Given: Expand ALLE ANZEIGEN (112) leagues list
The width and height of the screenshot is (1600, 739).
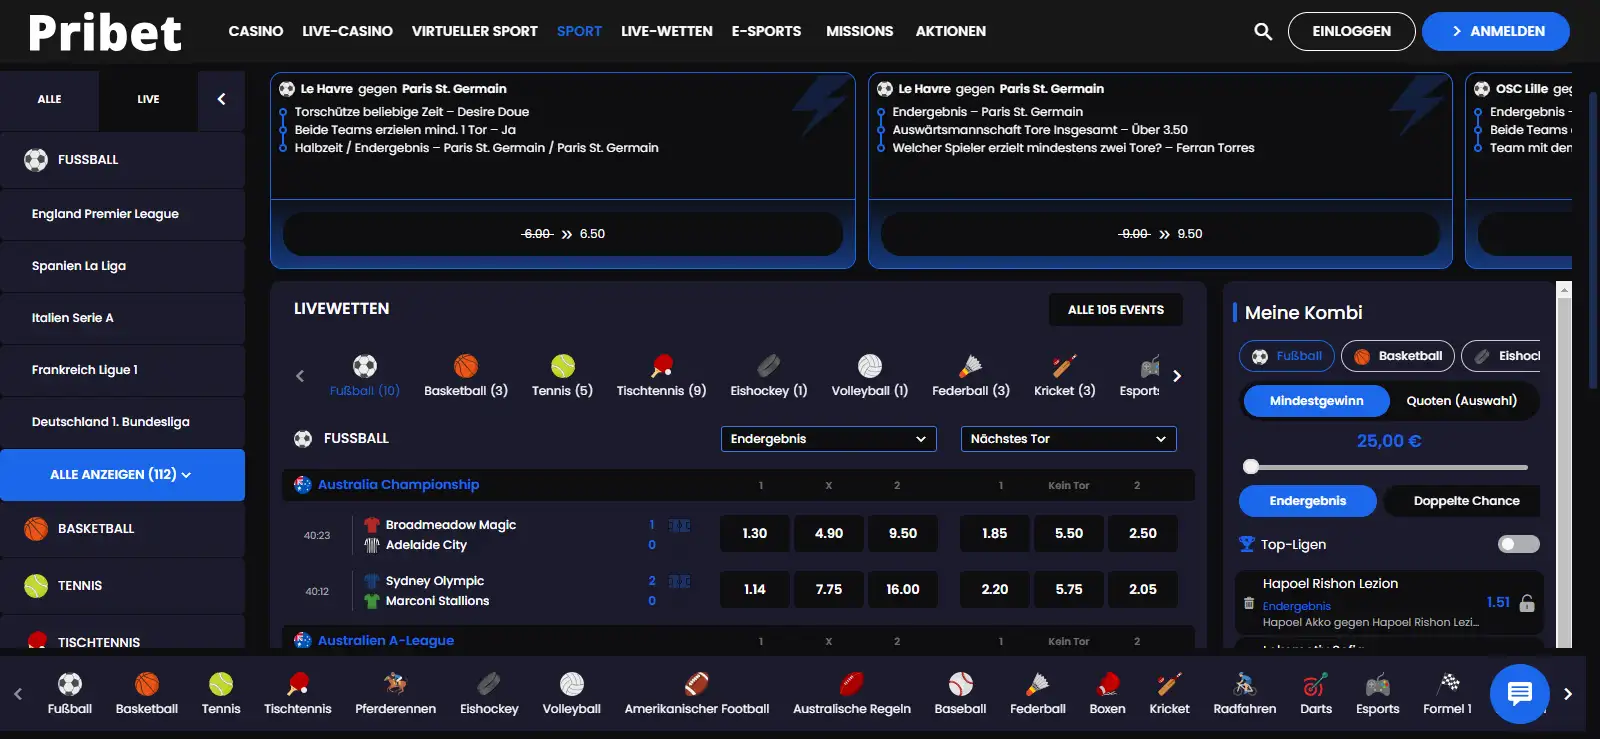Looking at the screenshot, I should [x=122, y=475].
